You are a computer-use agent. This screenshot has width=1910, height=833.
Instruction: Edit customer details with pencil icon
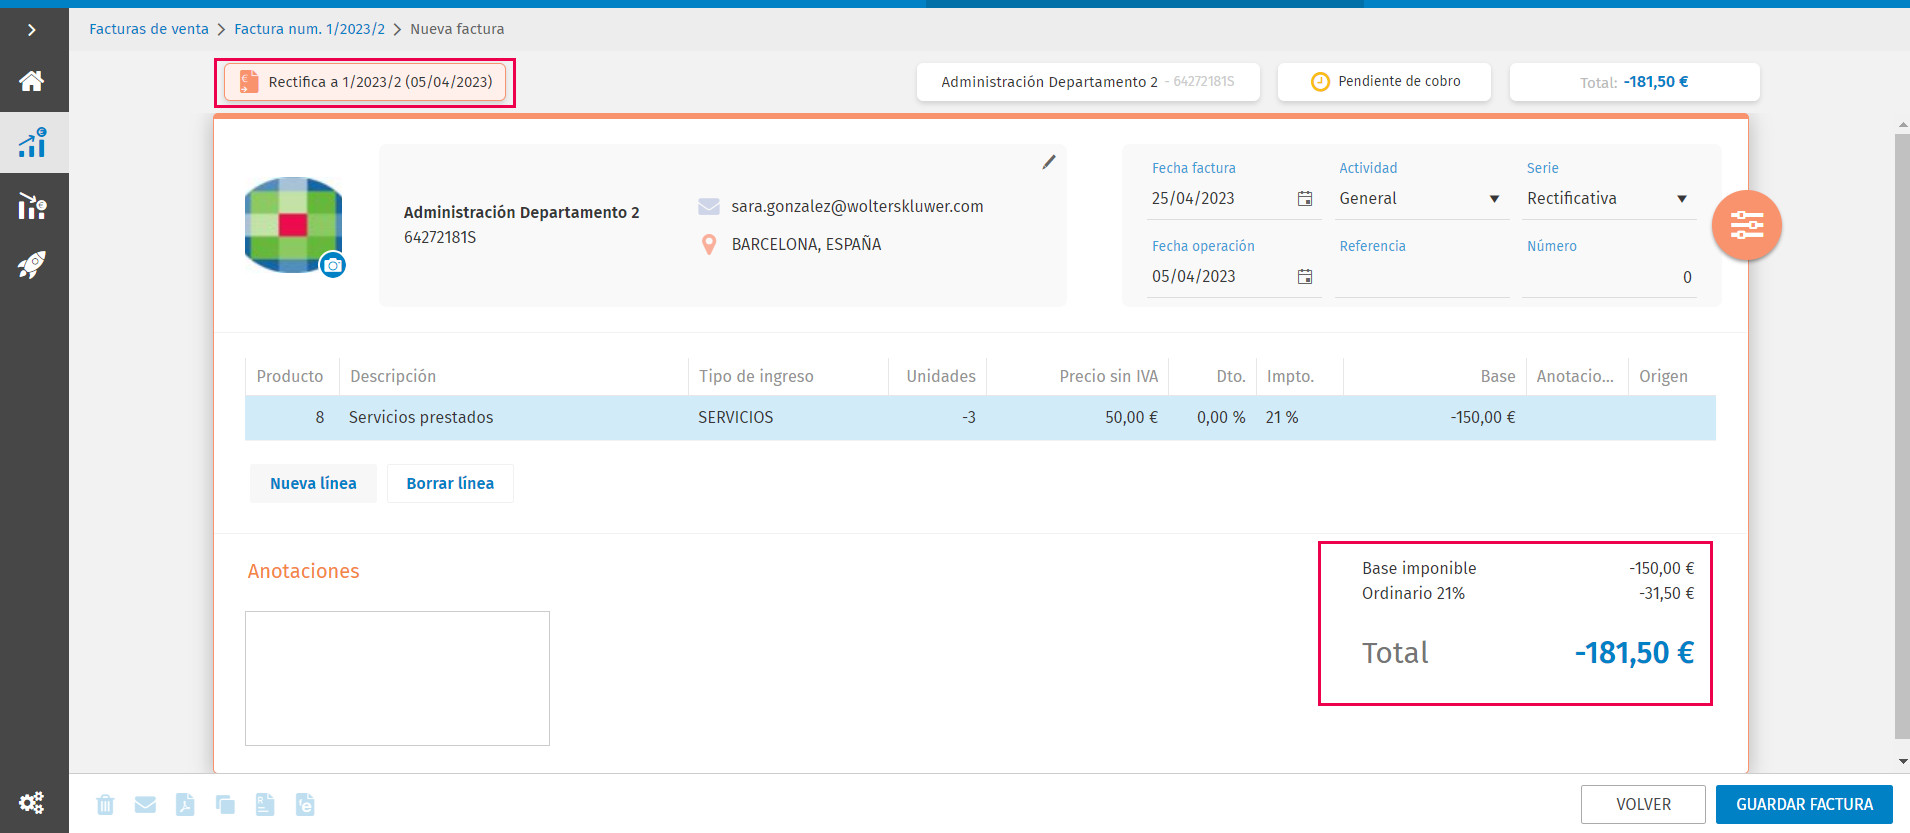(x=1049, y=162)
